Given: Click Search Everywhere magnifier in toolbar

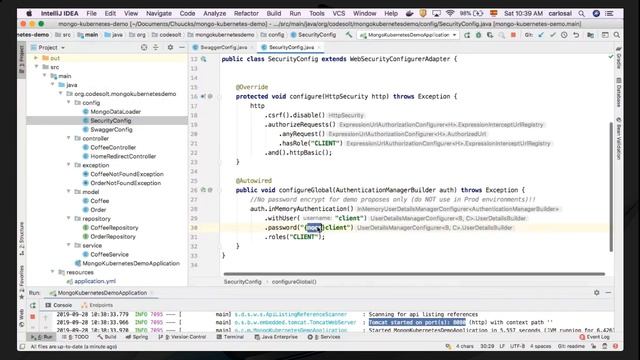Looking at the screenshot, I should click(617, 35).
